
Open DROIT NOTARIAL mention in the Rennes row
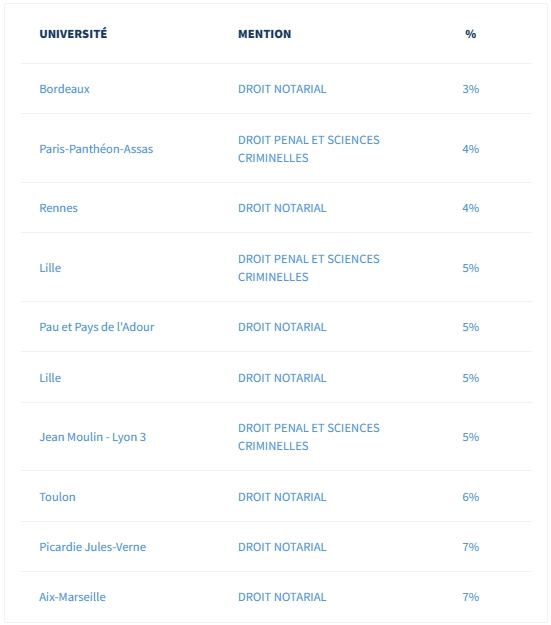click(282, 208)
